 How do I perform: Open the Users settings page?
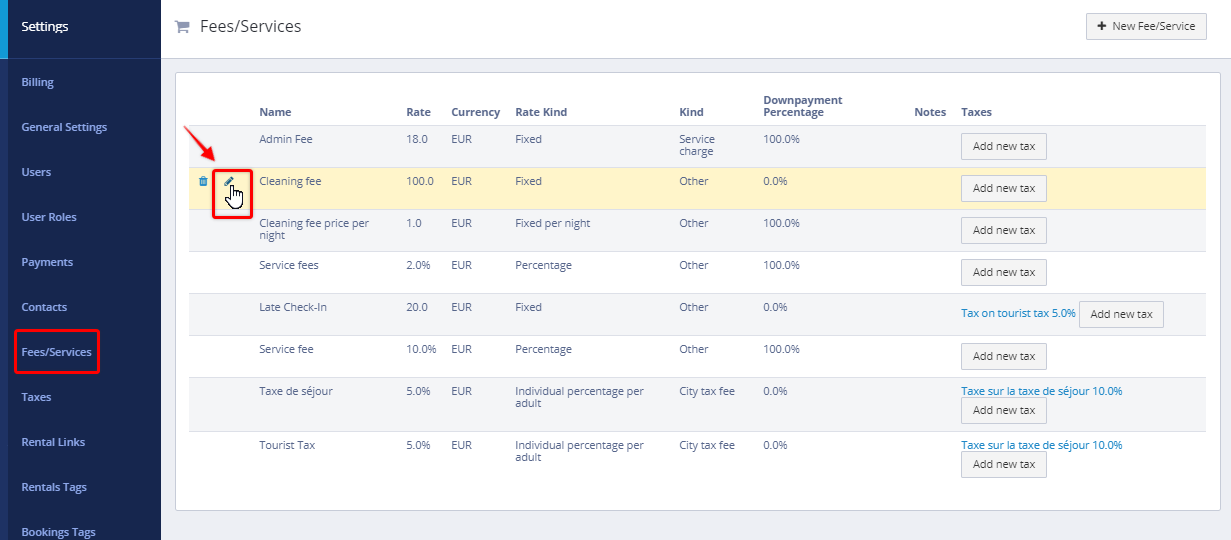pyautogui.click(x=36, y=172)
